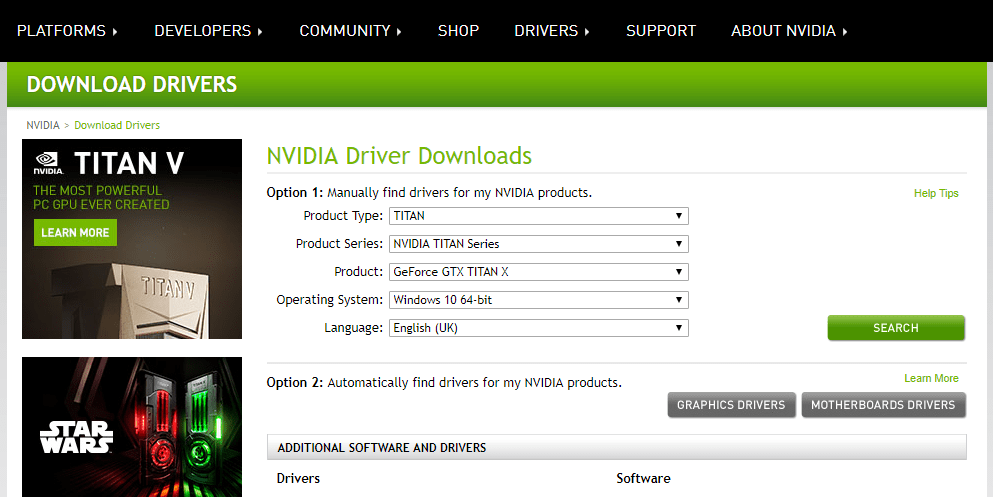Open the Product dropdown showing GeForce GTX TITAN X
Image resolution: width=993 pixels, height=497 pixels.
point(538,272)
